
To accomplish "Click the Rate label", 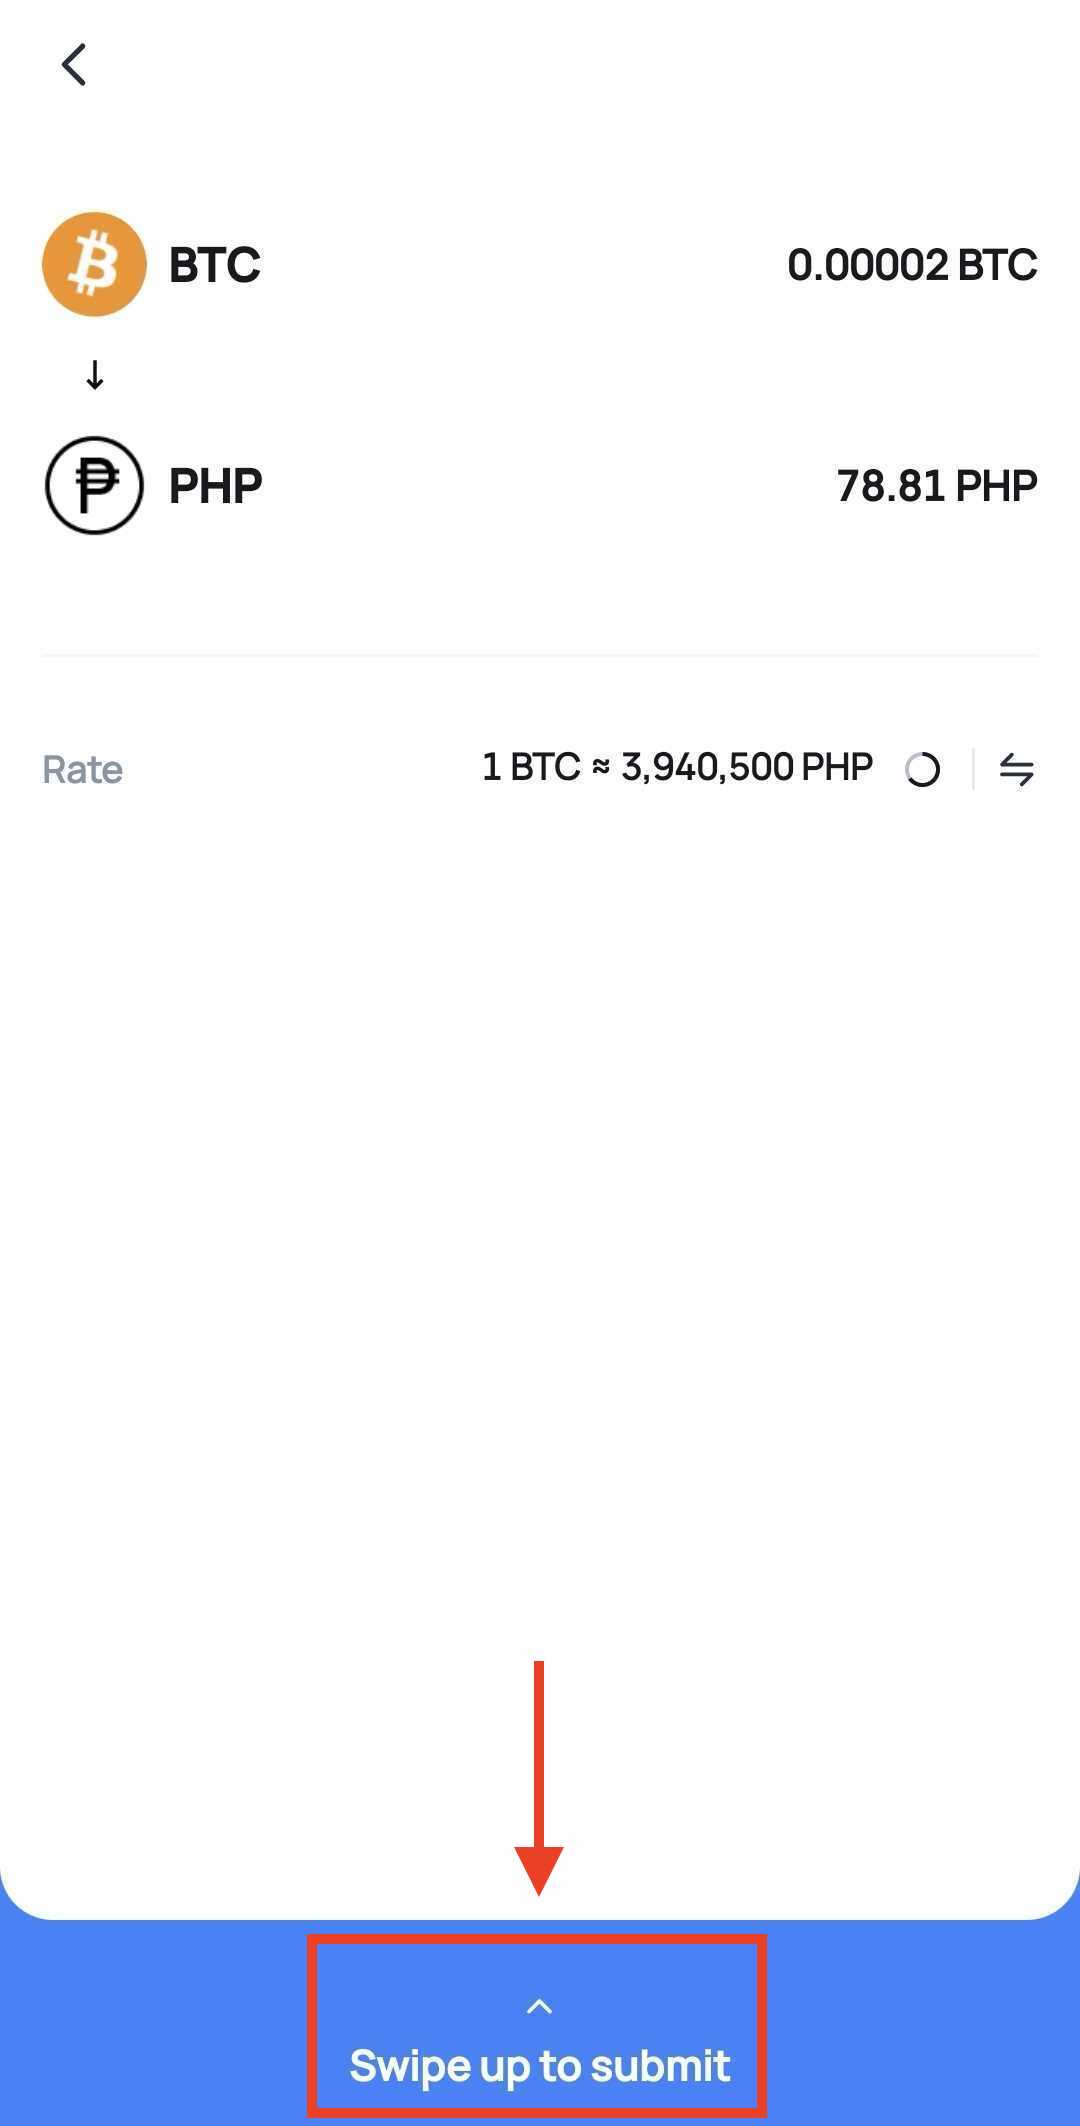I will [x=82, y=770].
